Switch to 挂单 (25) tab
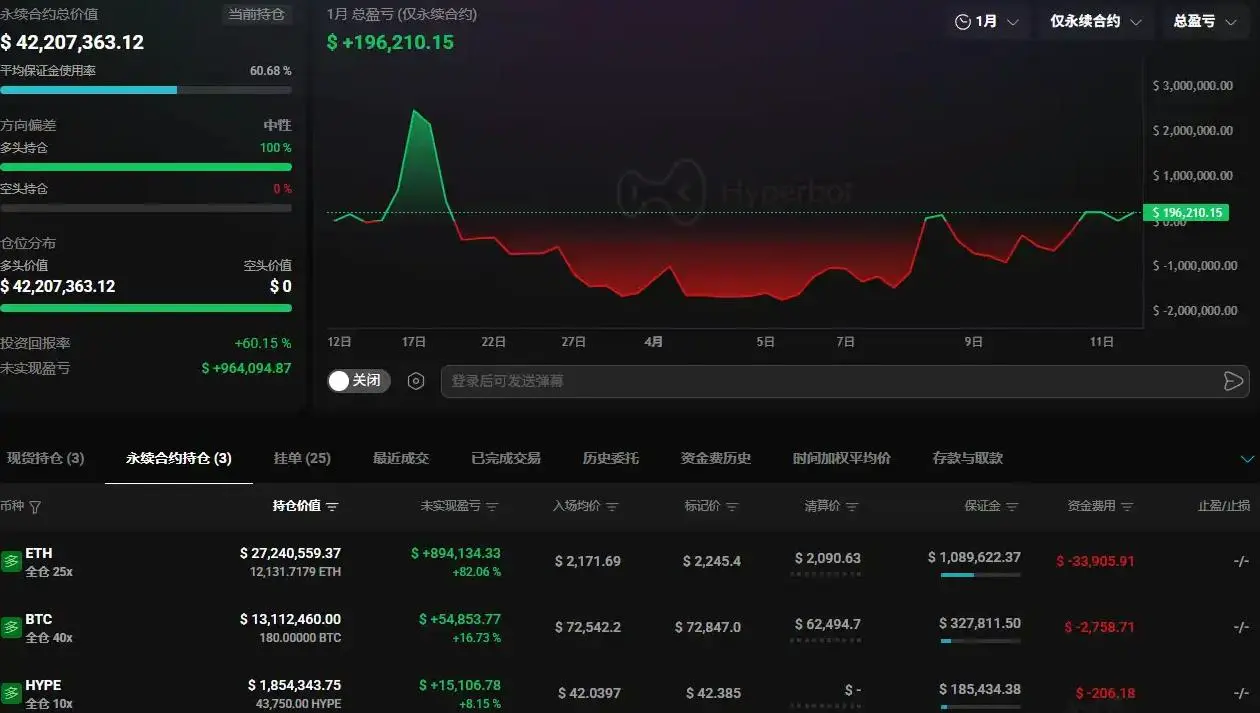This screenshot has width=1260, height=713. click(x=302, y=458)
